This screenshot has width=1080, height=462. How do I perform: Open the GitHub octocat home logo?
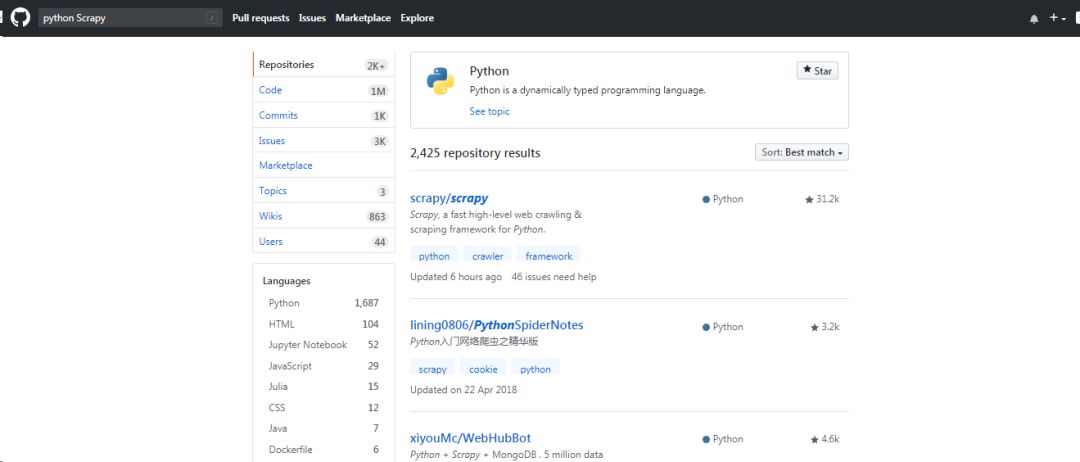click(21, 17)
